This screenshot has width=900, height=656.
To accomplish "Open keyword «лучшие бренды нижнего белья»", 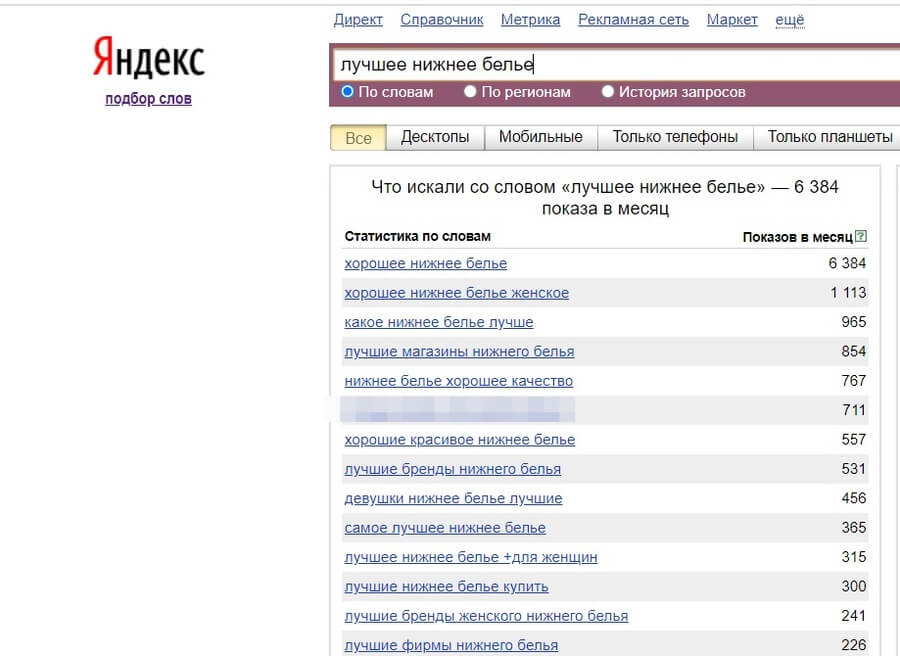I will click(452, 469).
